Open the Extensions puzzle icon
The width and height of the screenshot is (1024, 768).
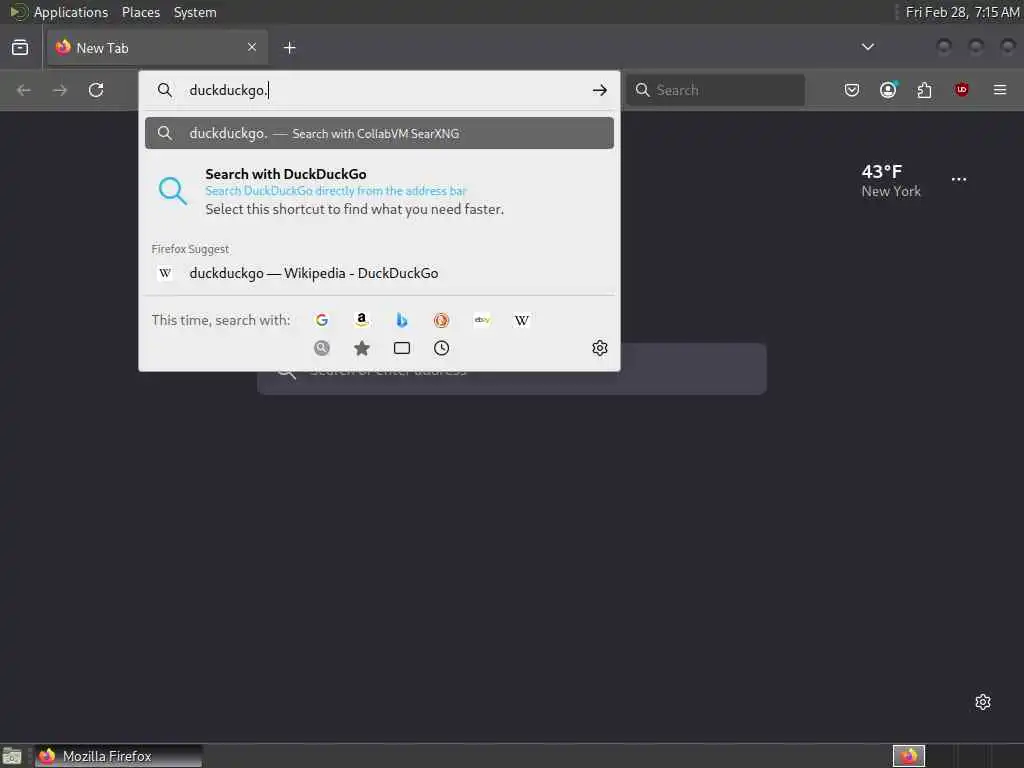coord(924,90)
